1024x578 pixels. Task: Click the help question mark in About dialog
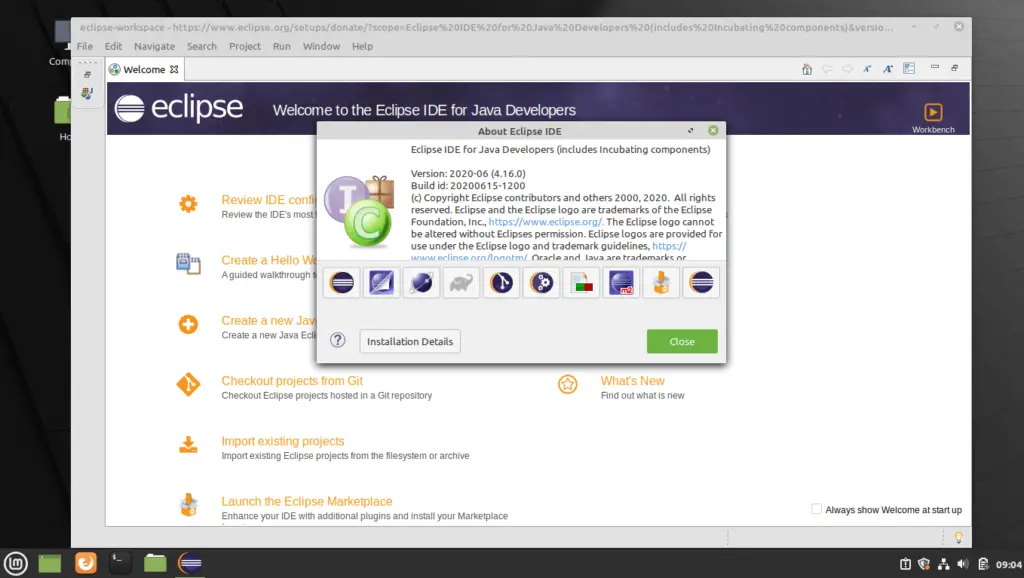pyautogui.click(x=337, y=340)
